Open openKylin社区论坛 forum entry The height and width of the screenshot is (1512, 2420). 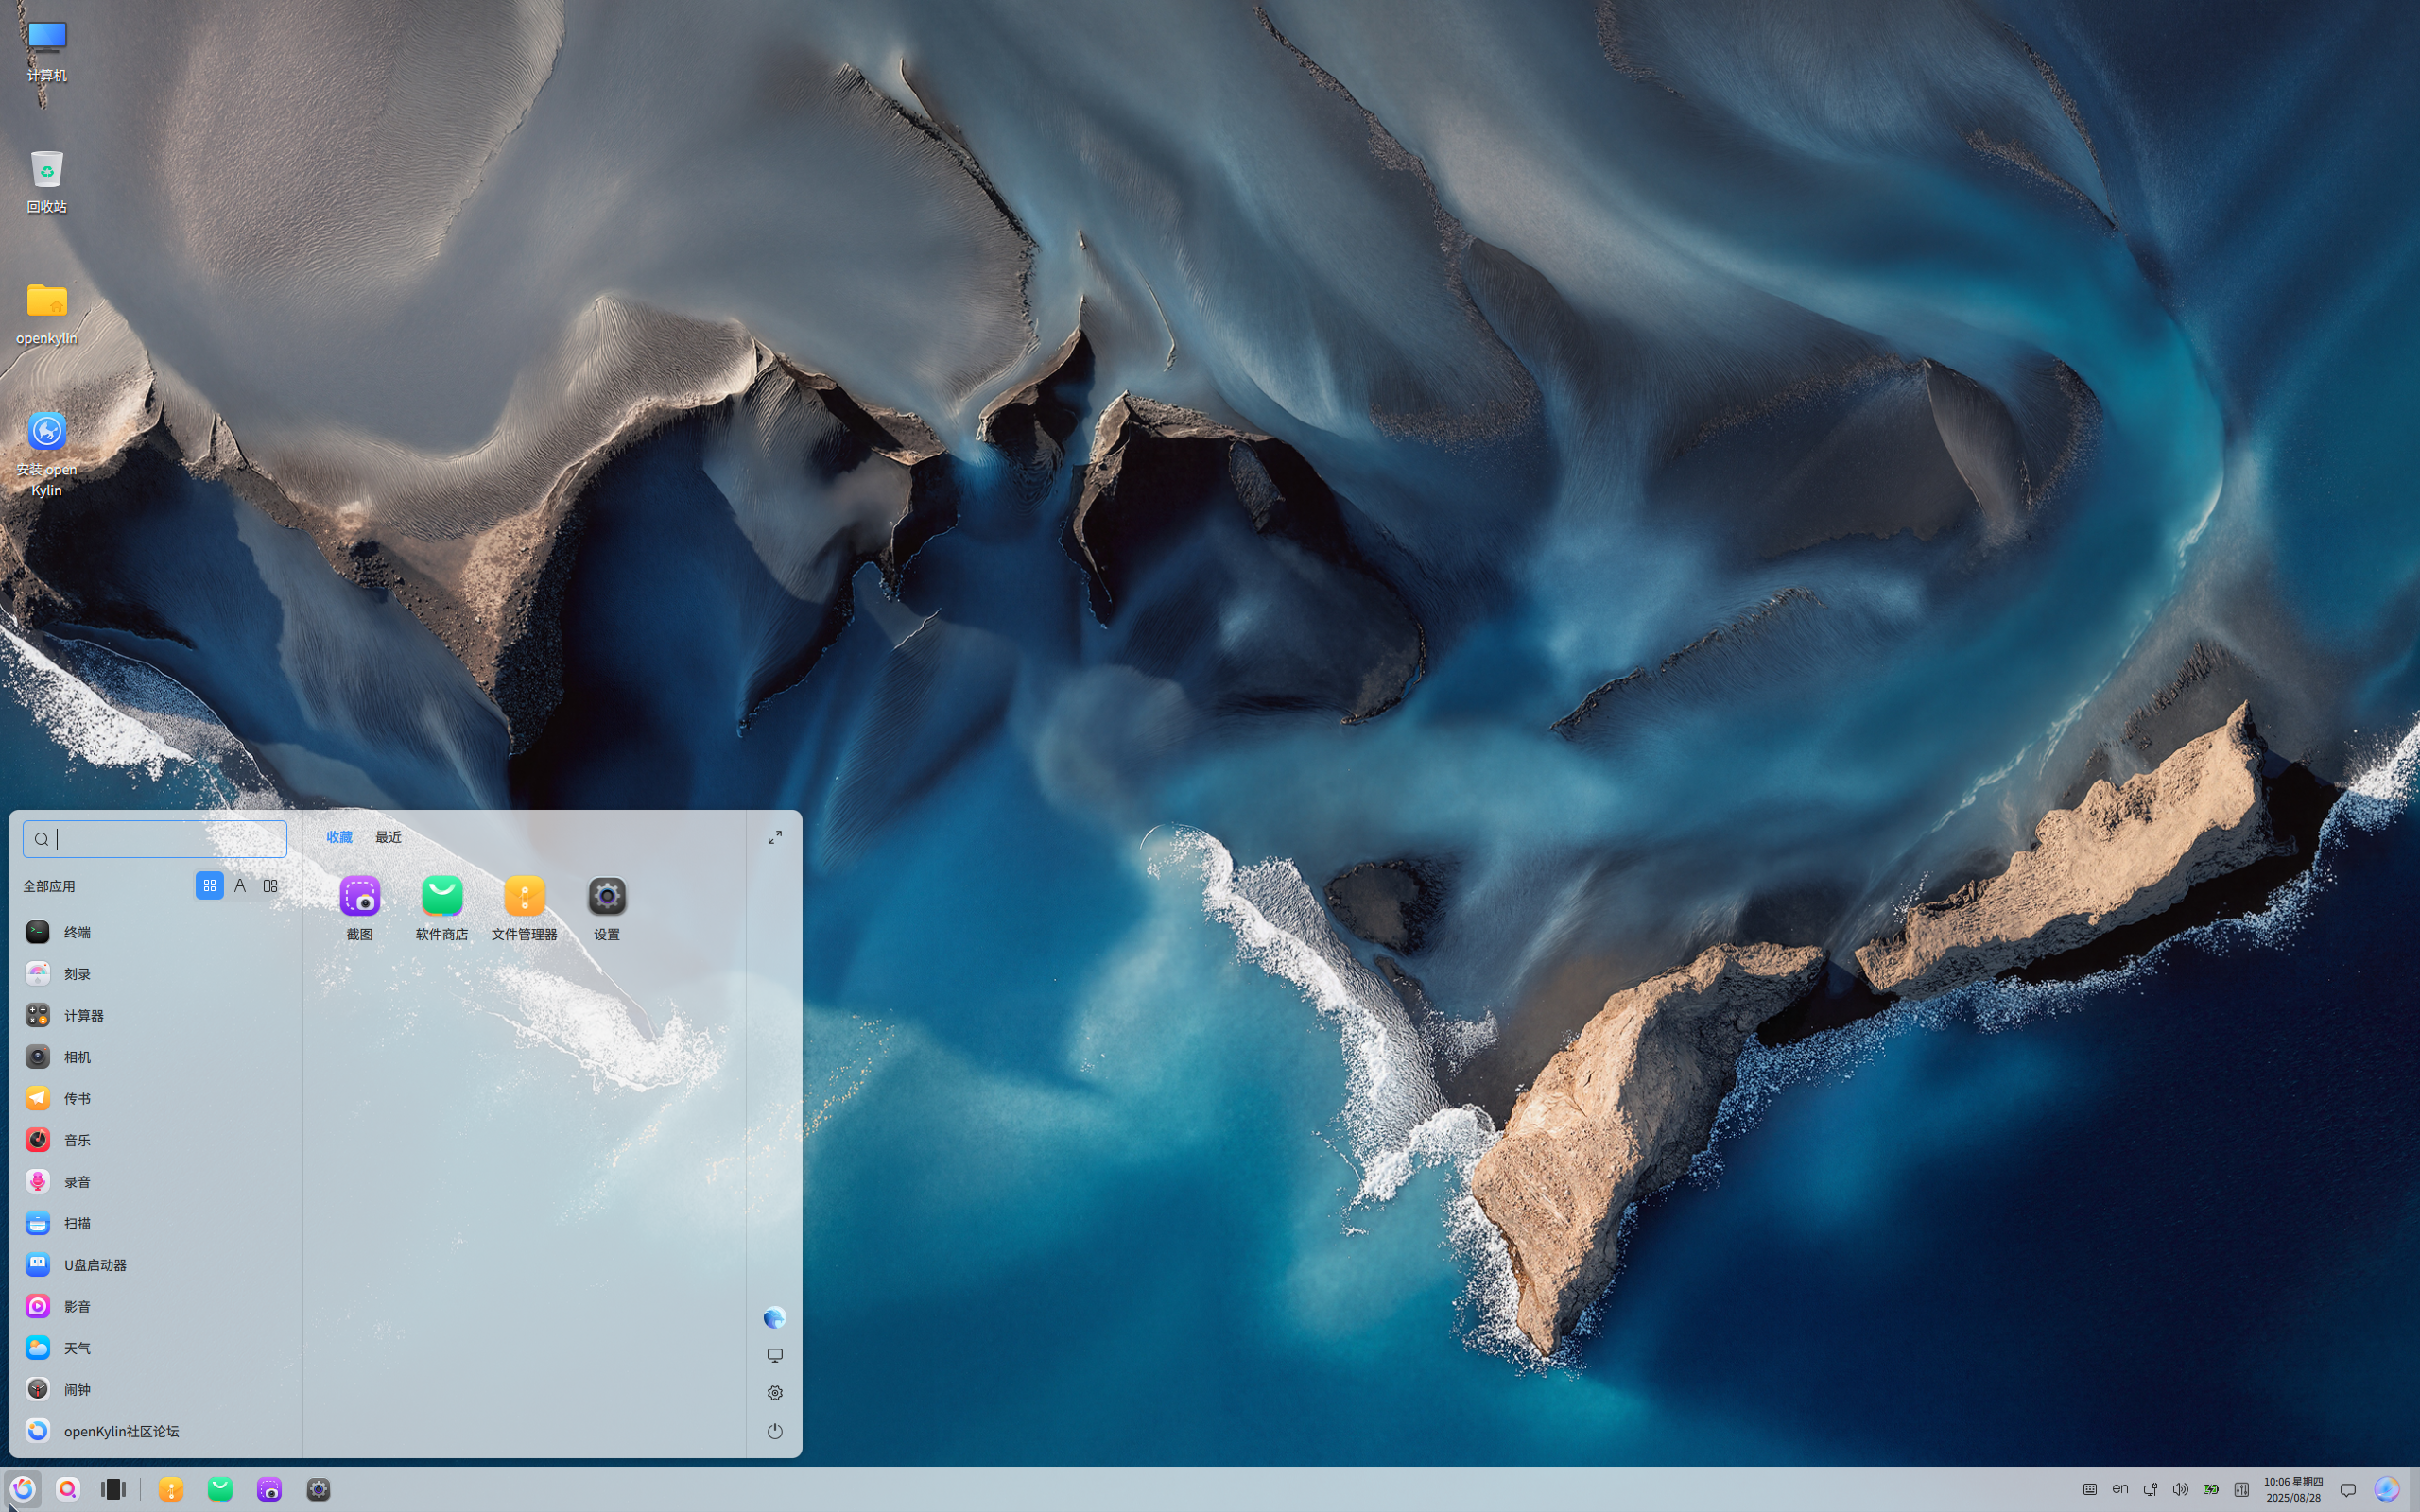click(x=155, y=1431)
